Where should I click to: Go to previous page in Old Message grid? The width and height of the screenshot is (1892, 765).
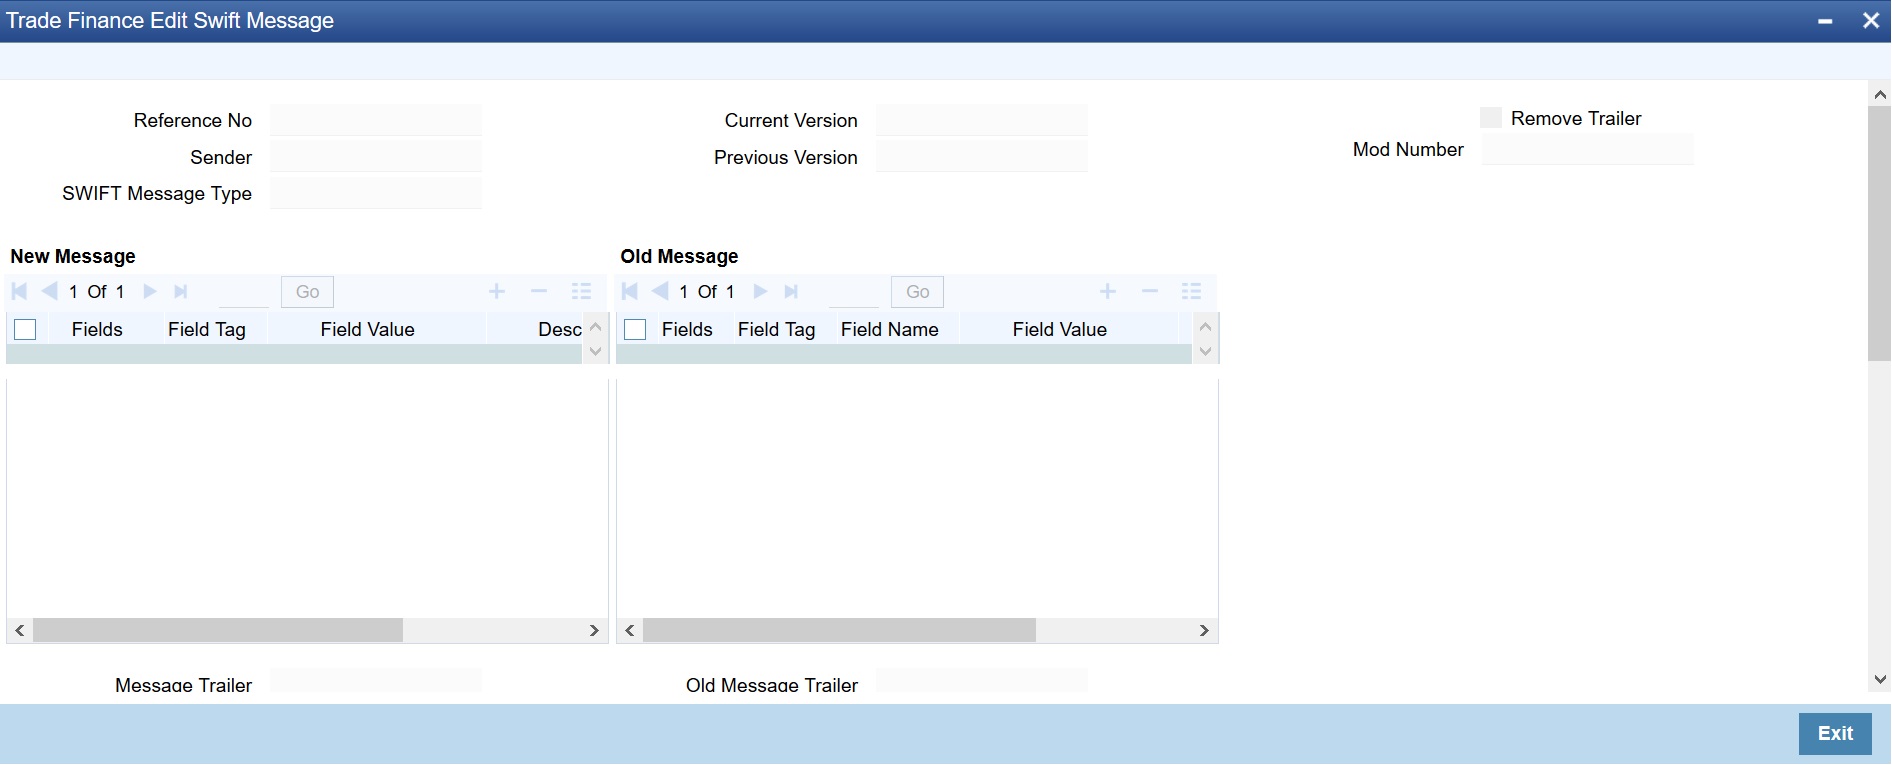pos(660,291)
